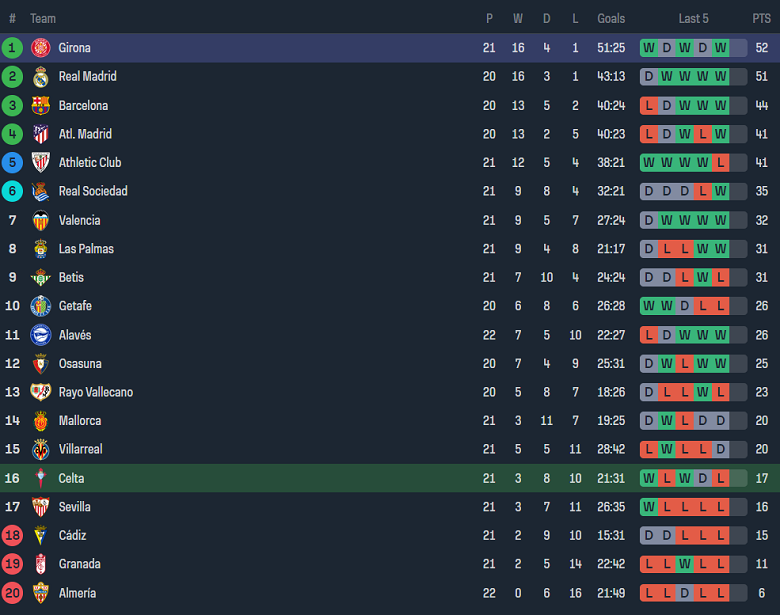Viewport: 780px width, 615px height.
Task: Open the Real Sociedad team page
Action: coord(93,191)
